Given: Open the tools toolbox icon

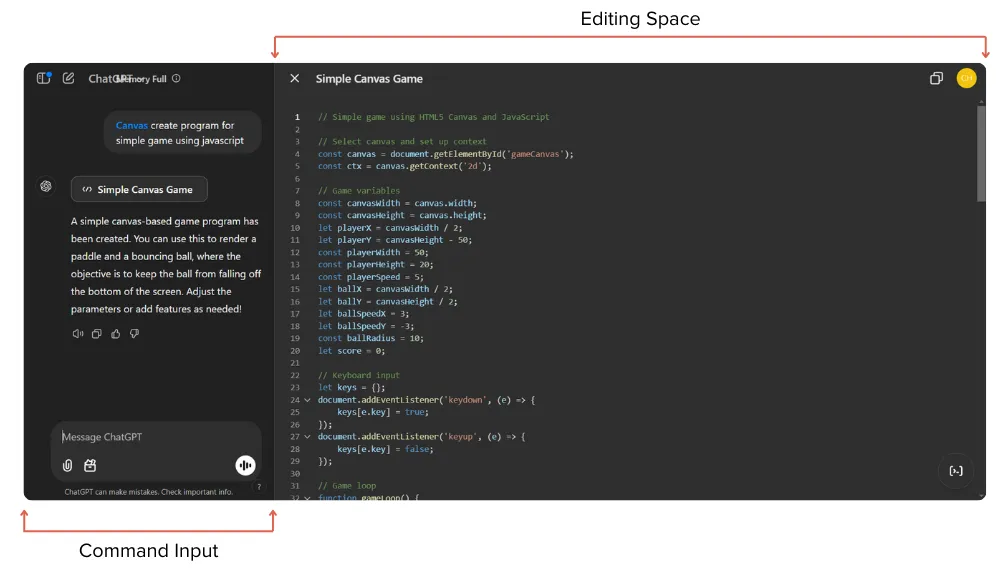Looking at the screenshot, I should click(90, 465).
